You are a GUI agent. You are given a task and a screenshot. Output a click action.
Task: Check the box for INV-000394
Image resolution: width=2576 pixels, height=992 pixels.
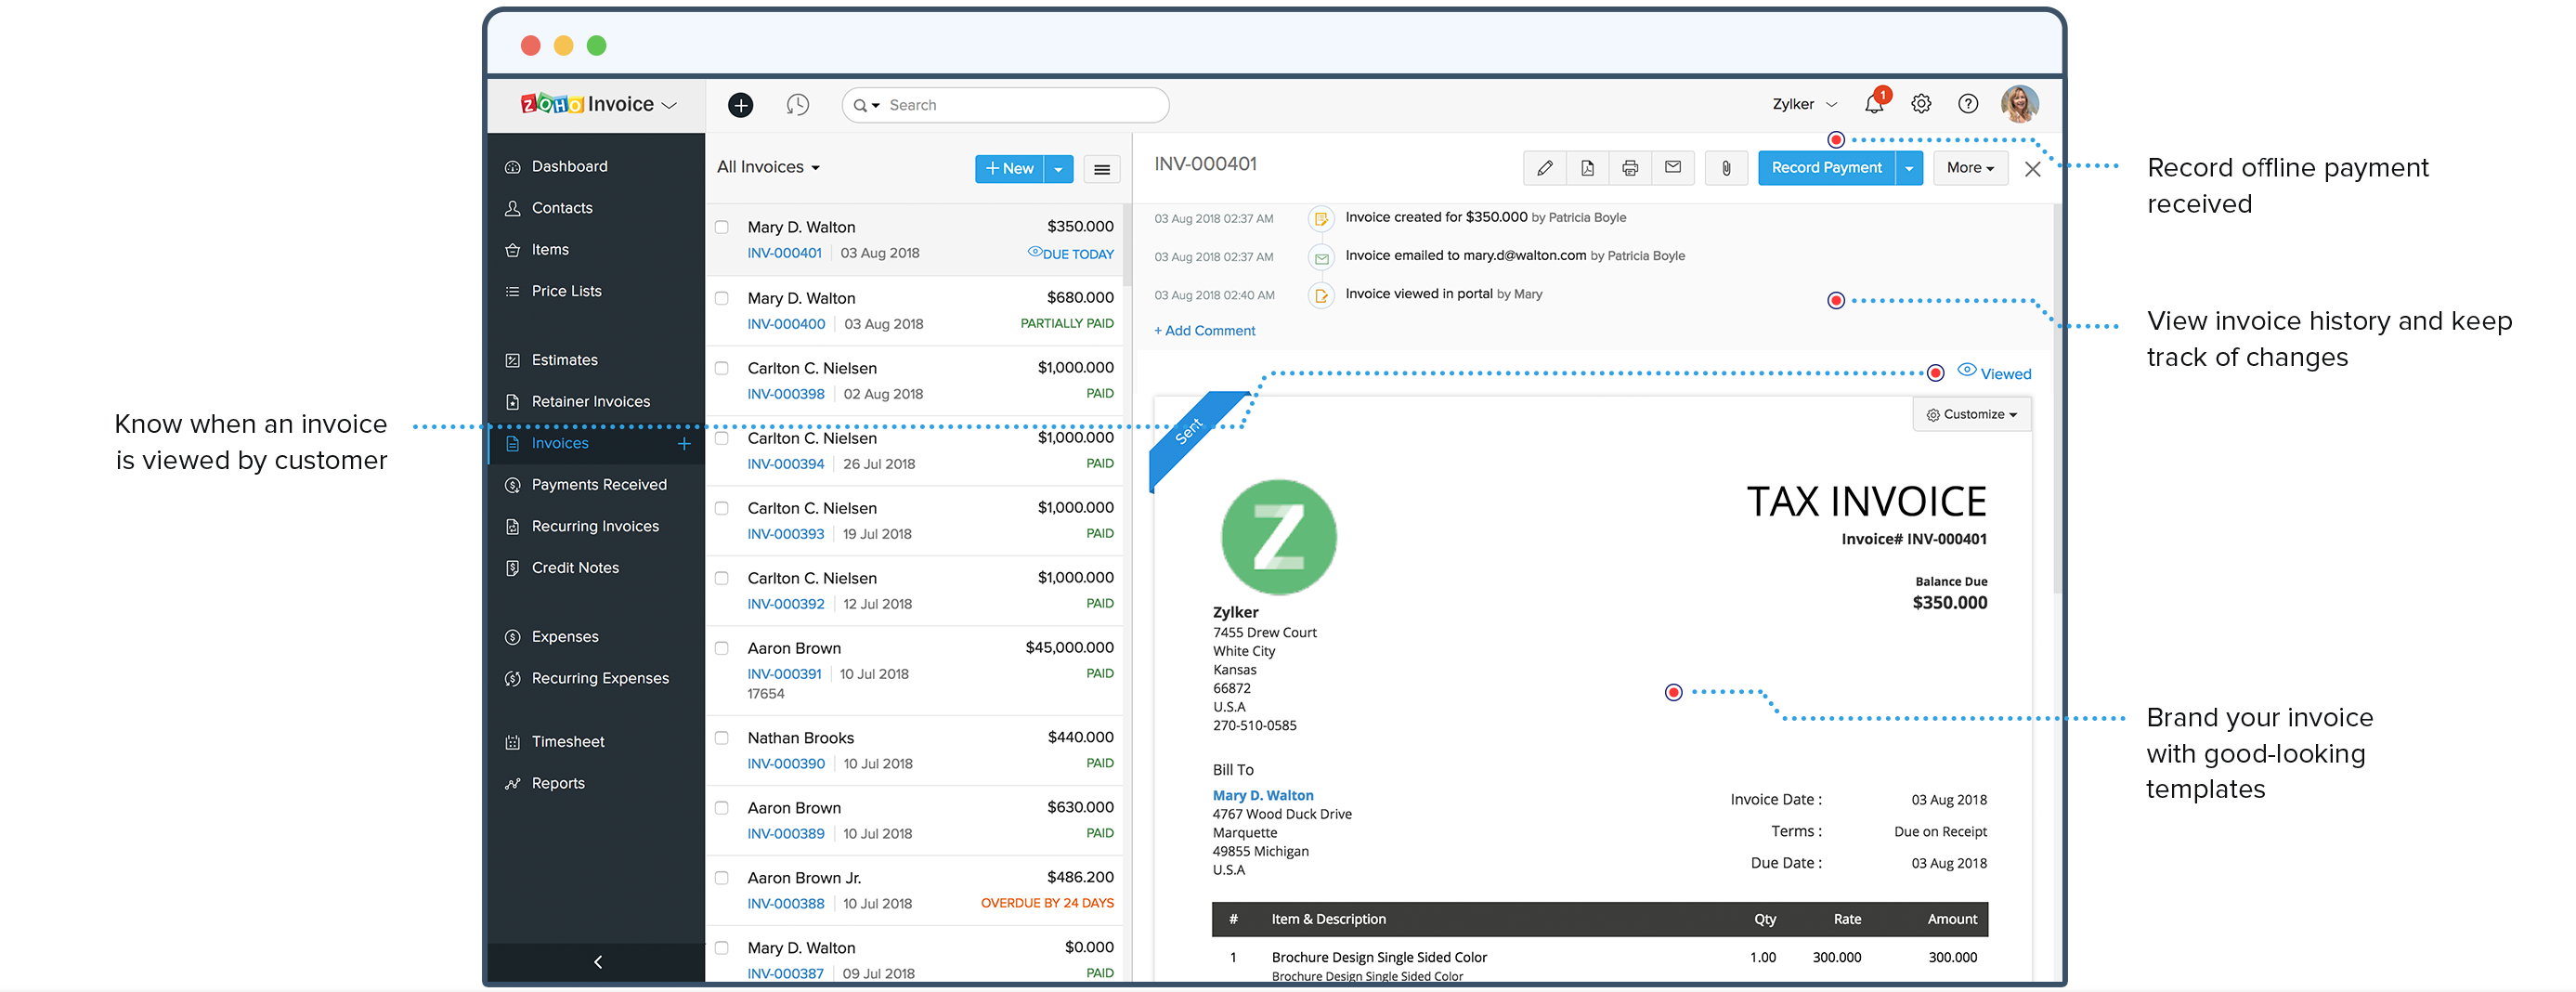pos(721,438)
